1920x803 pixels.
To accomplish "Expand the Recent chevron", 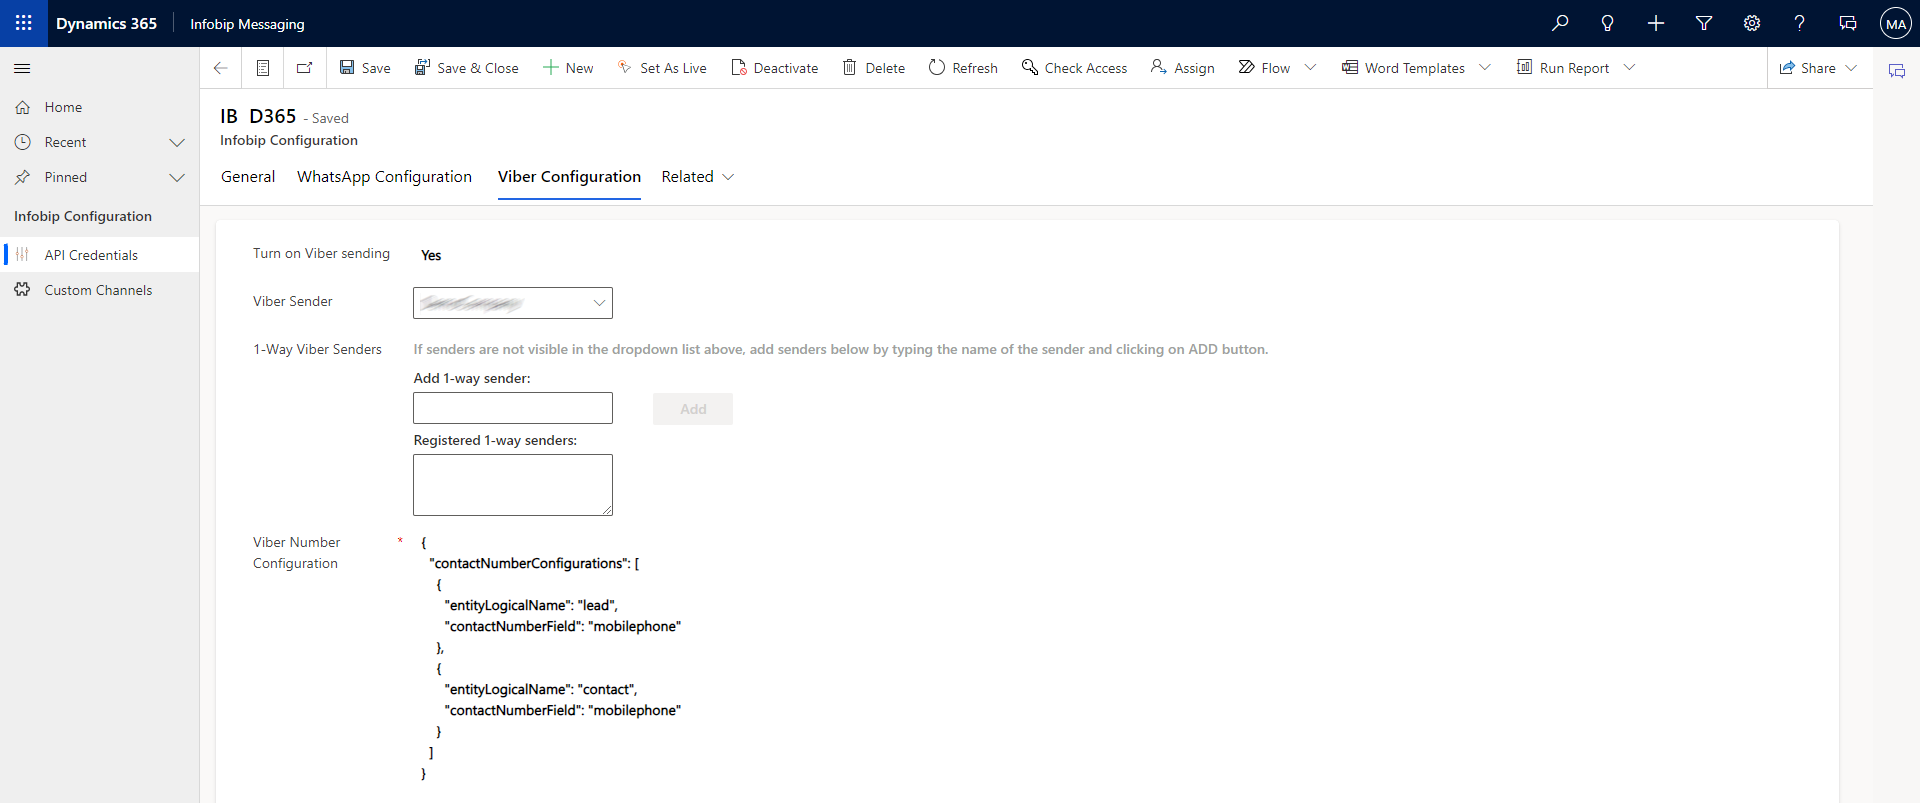I will tap(177, 142).
